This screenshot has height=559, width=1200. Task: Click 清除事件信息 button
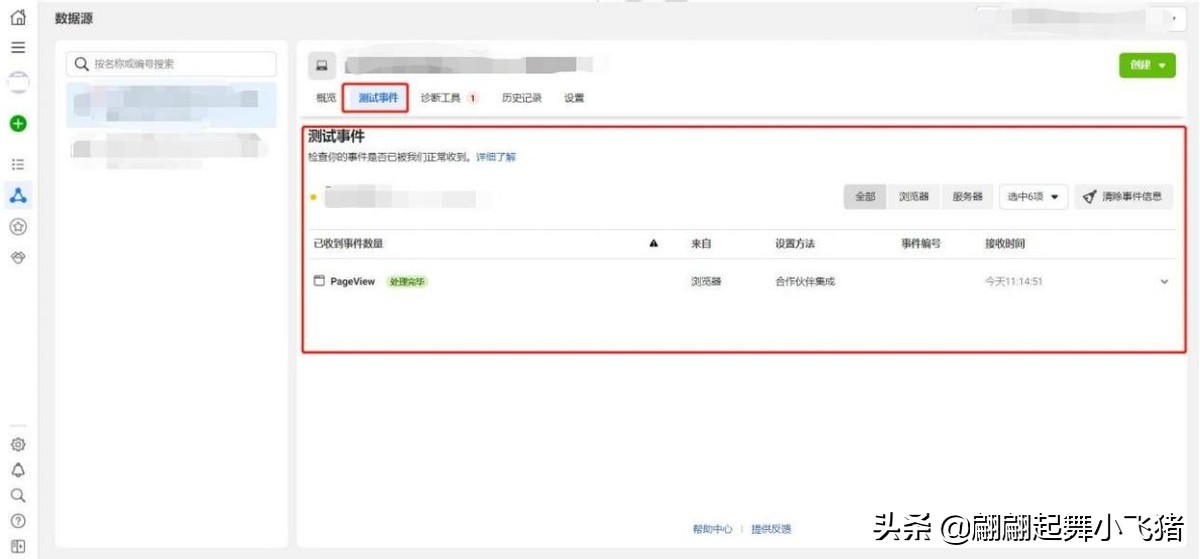1123,197
